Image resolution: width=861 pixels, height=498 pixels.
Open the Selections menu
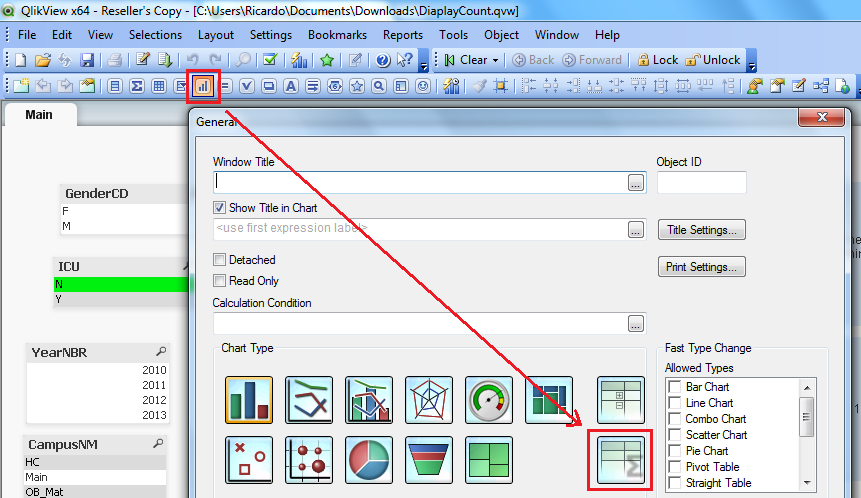click(155, 35)
